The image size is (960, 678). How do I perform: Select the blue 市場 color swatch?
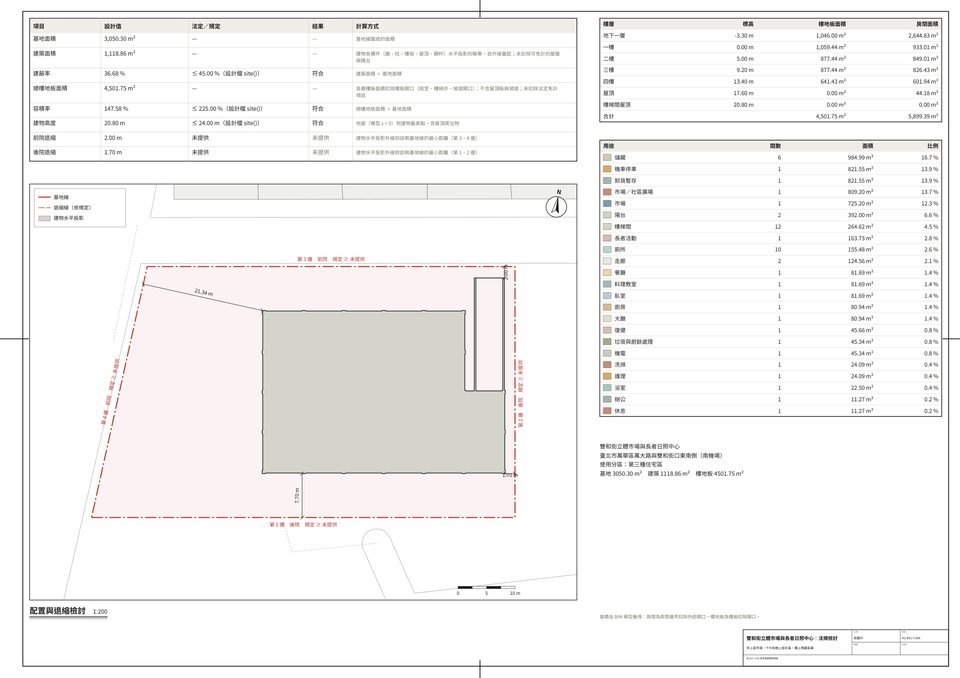607,203
